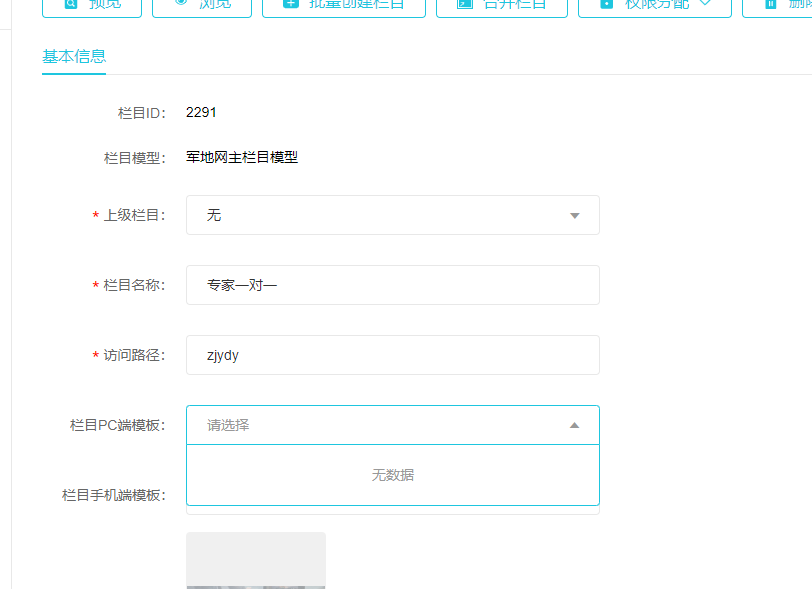Viewport: 812px width, 589px height.
Task: Click the 栏目ID value 2291
Action: click(201, 112)
